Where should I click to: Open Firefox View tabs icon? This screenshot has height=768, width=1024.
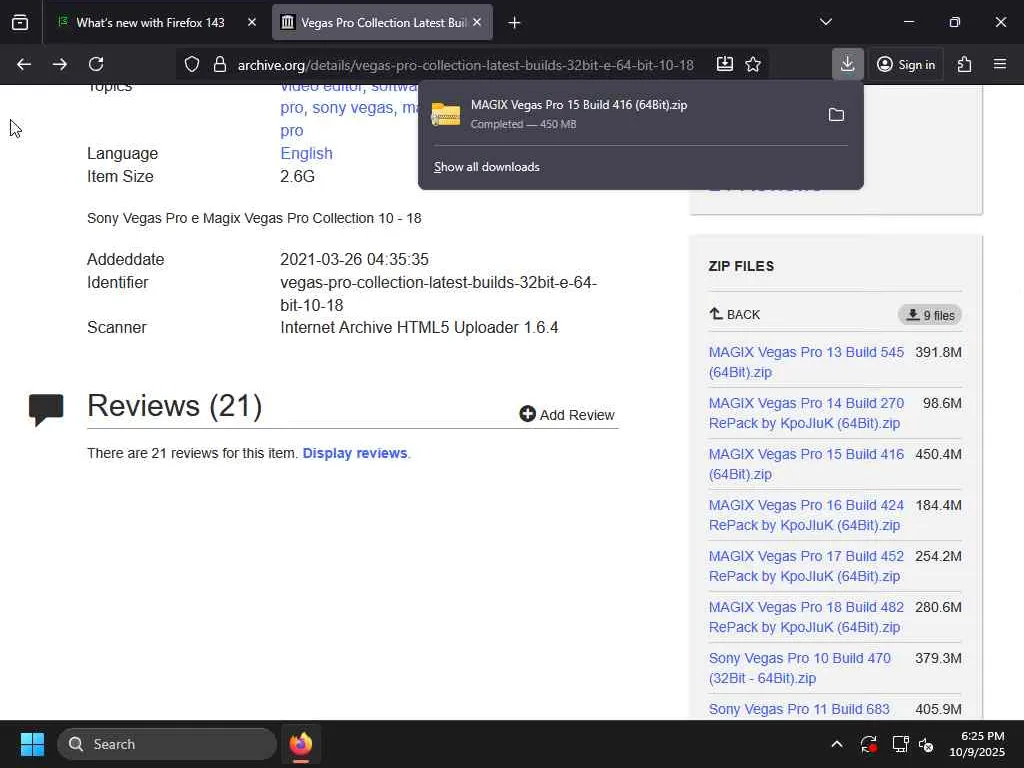(20, 23)
